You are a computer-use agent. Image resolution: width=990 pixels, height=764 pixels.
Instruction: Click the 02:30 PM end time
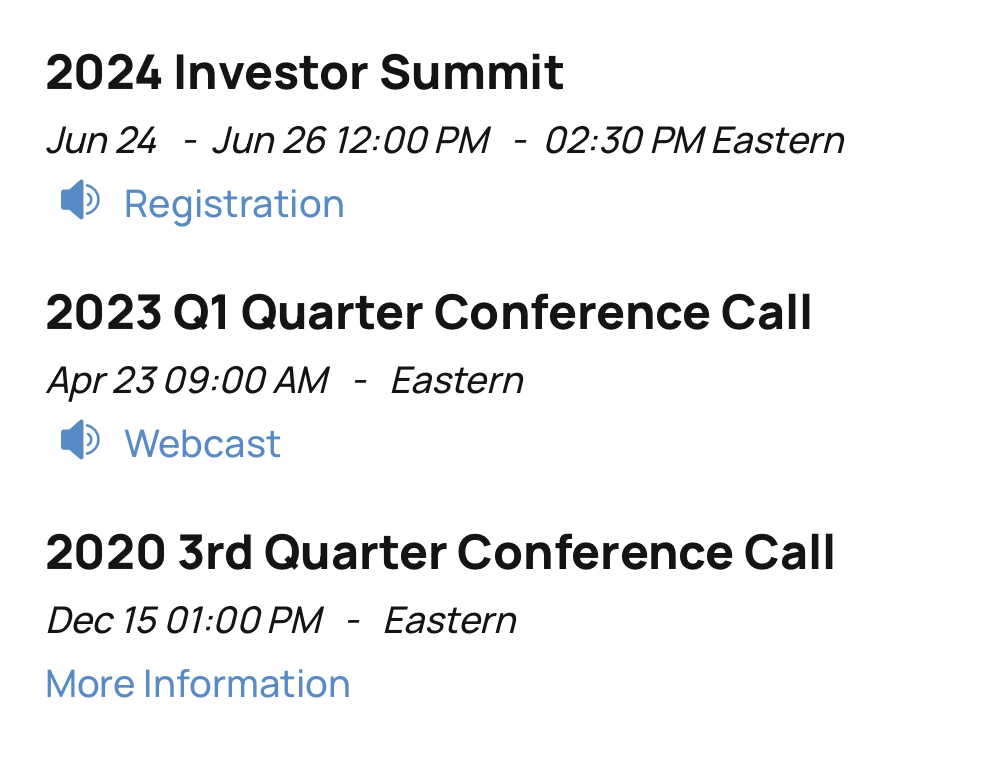[624, 141]
